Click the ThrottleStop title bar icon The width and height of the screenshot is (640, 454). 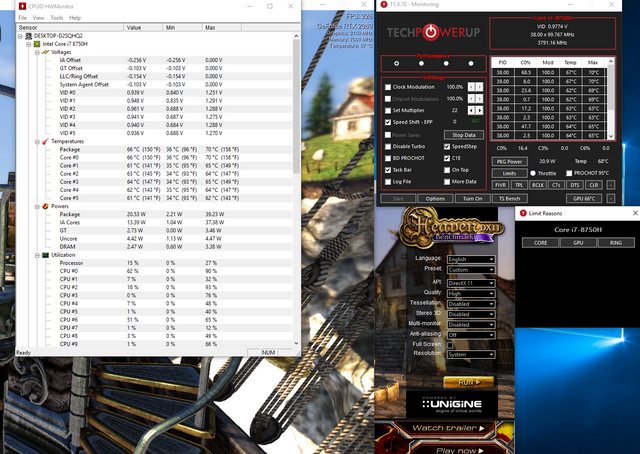[383, 4]
